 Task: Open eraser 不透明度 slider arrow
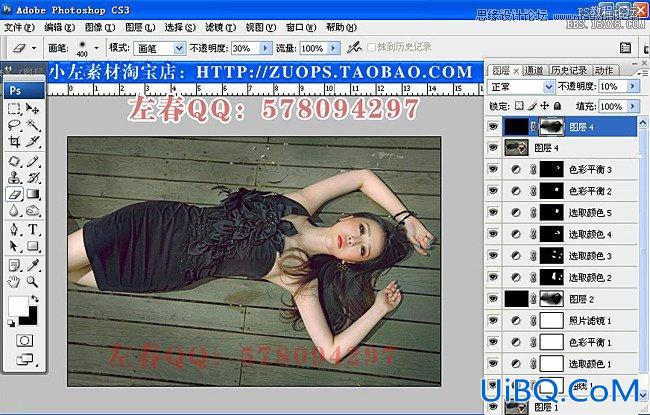[266, 48]
